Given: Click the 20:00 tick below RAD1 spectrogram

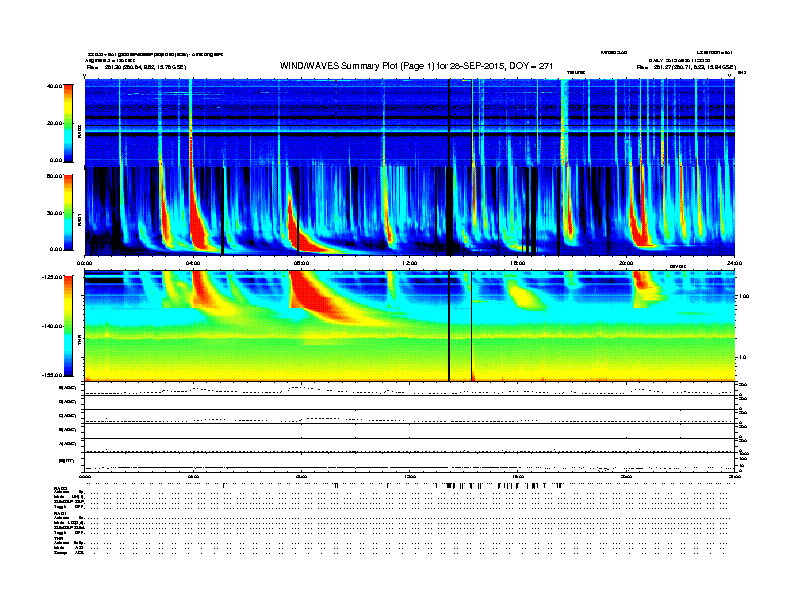Looking at the screenshot, I should 626,263.
